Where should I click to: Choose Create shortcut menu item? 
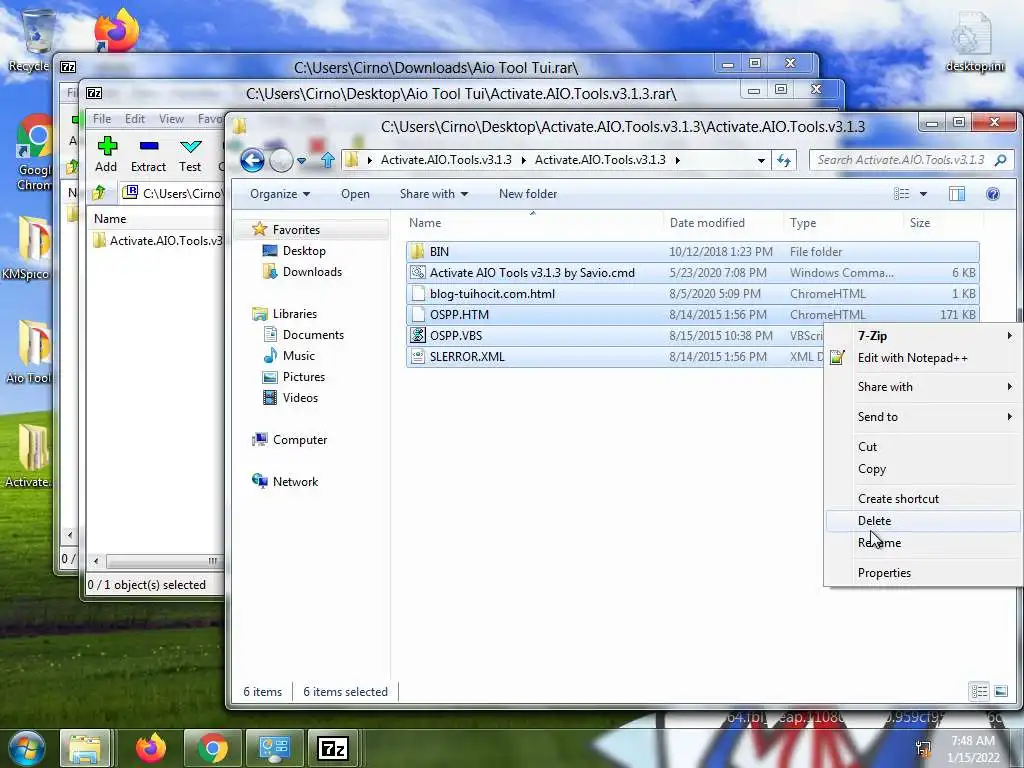pyautogui.click(x=923, y=498)
